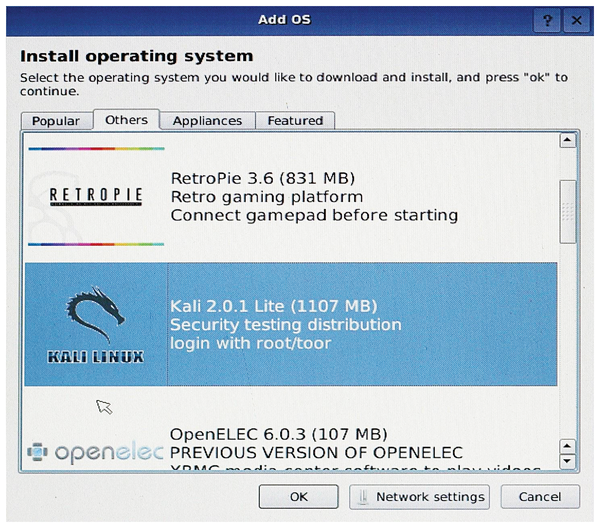Cancel the OS installation dialog
The width and height of the screenshot is (600, 528).
540,497
